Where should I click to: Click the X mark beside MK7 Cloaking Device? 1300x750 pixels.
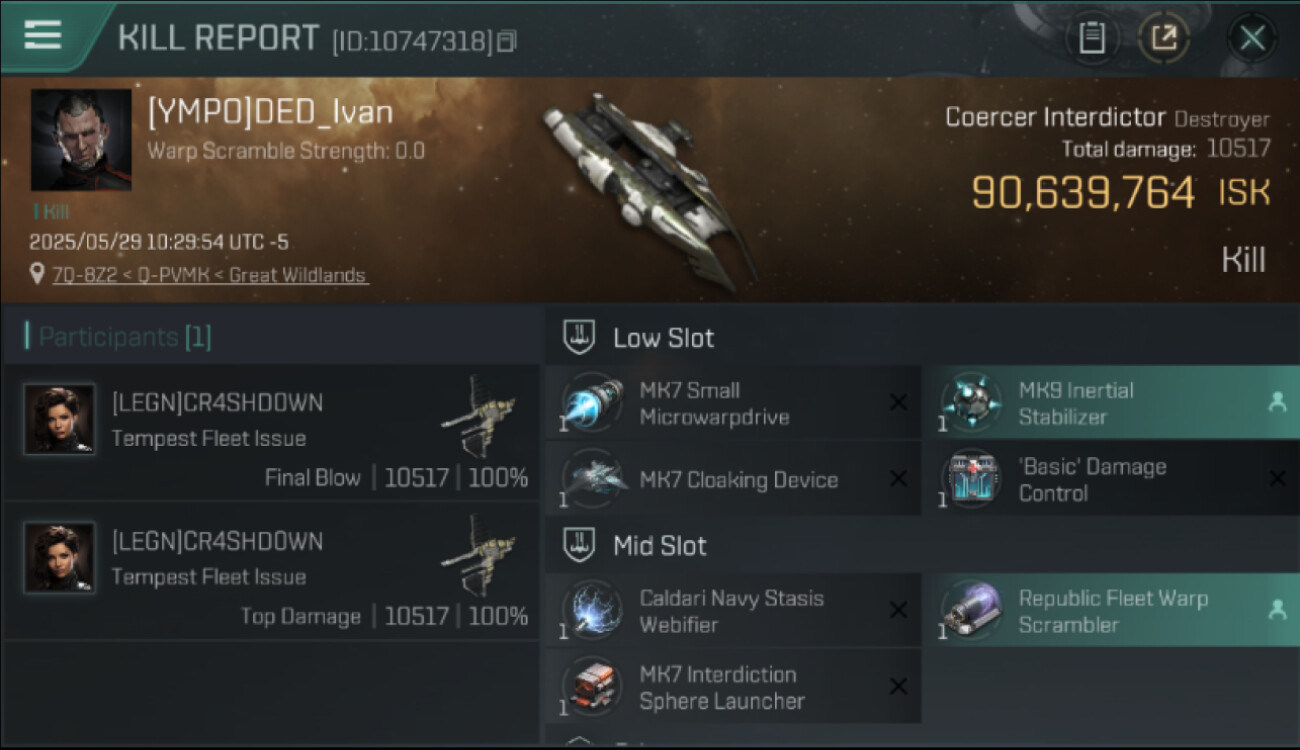pos(898,479)
